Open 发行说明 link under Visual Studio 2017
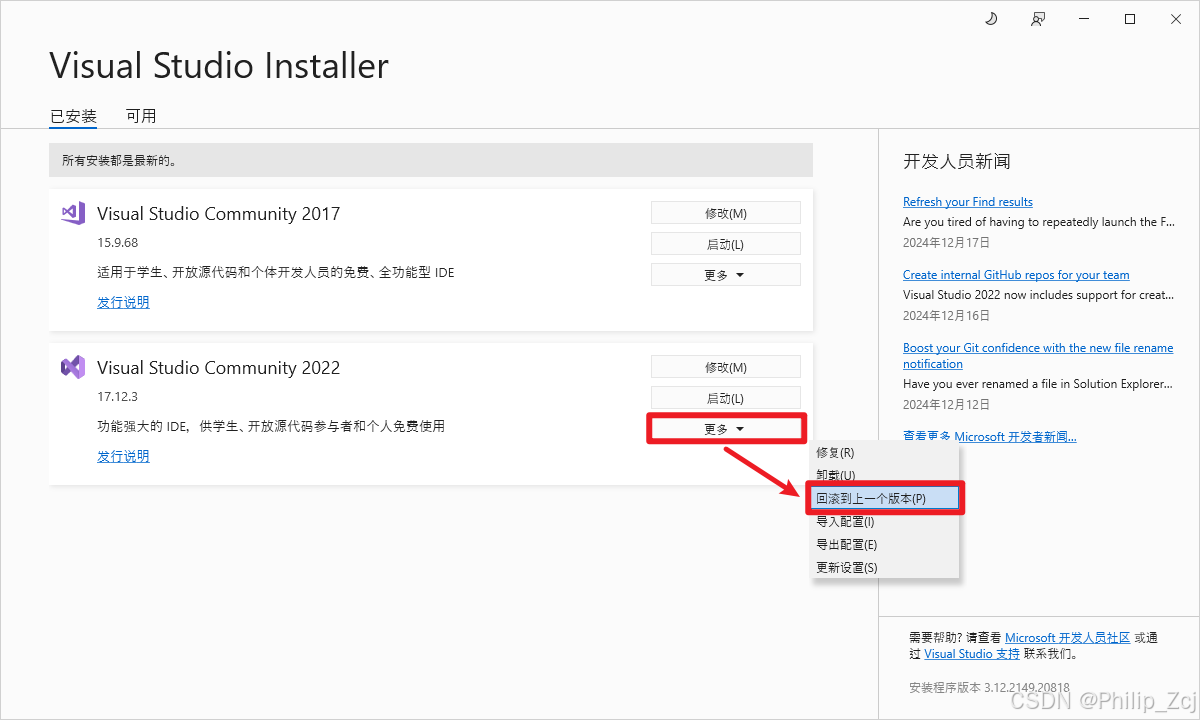Image resolution: width=1200 pixels, height=720 pixels. [x=123, y=302]
